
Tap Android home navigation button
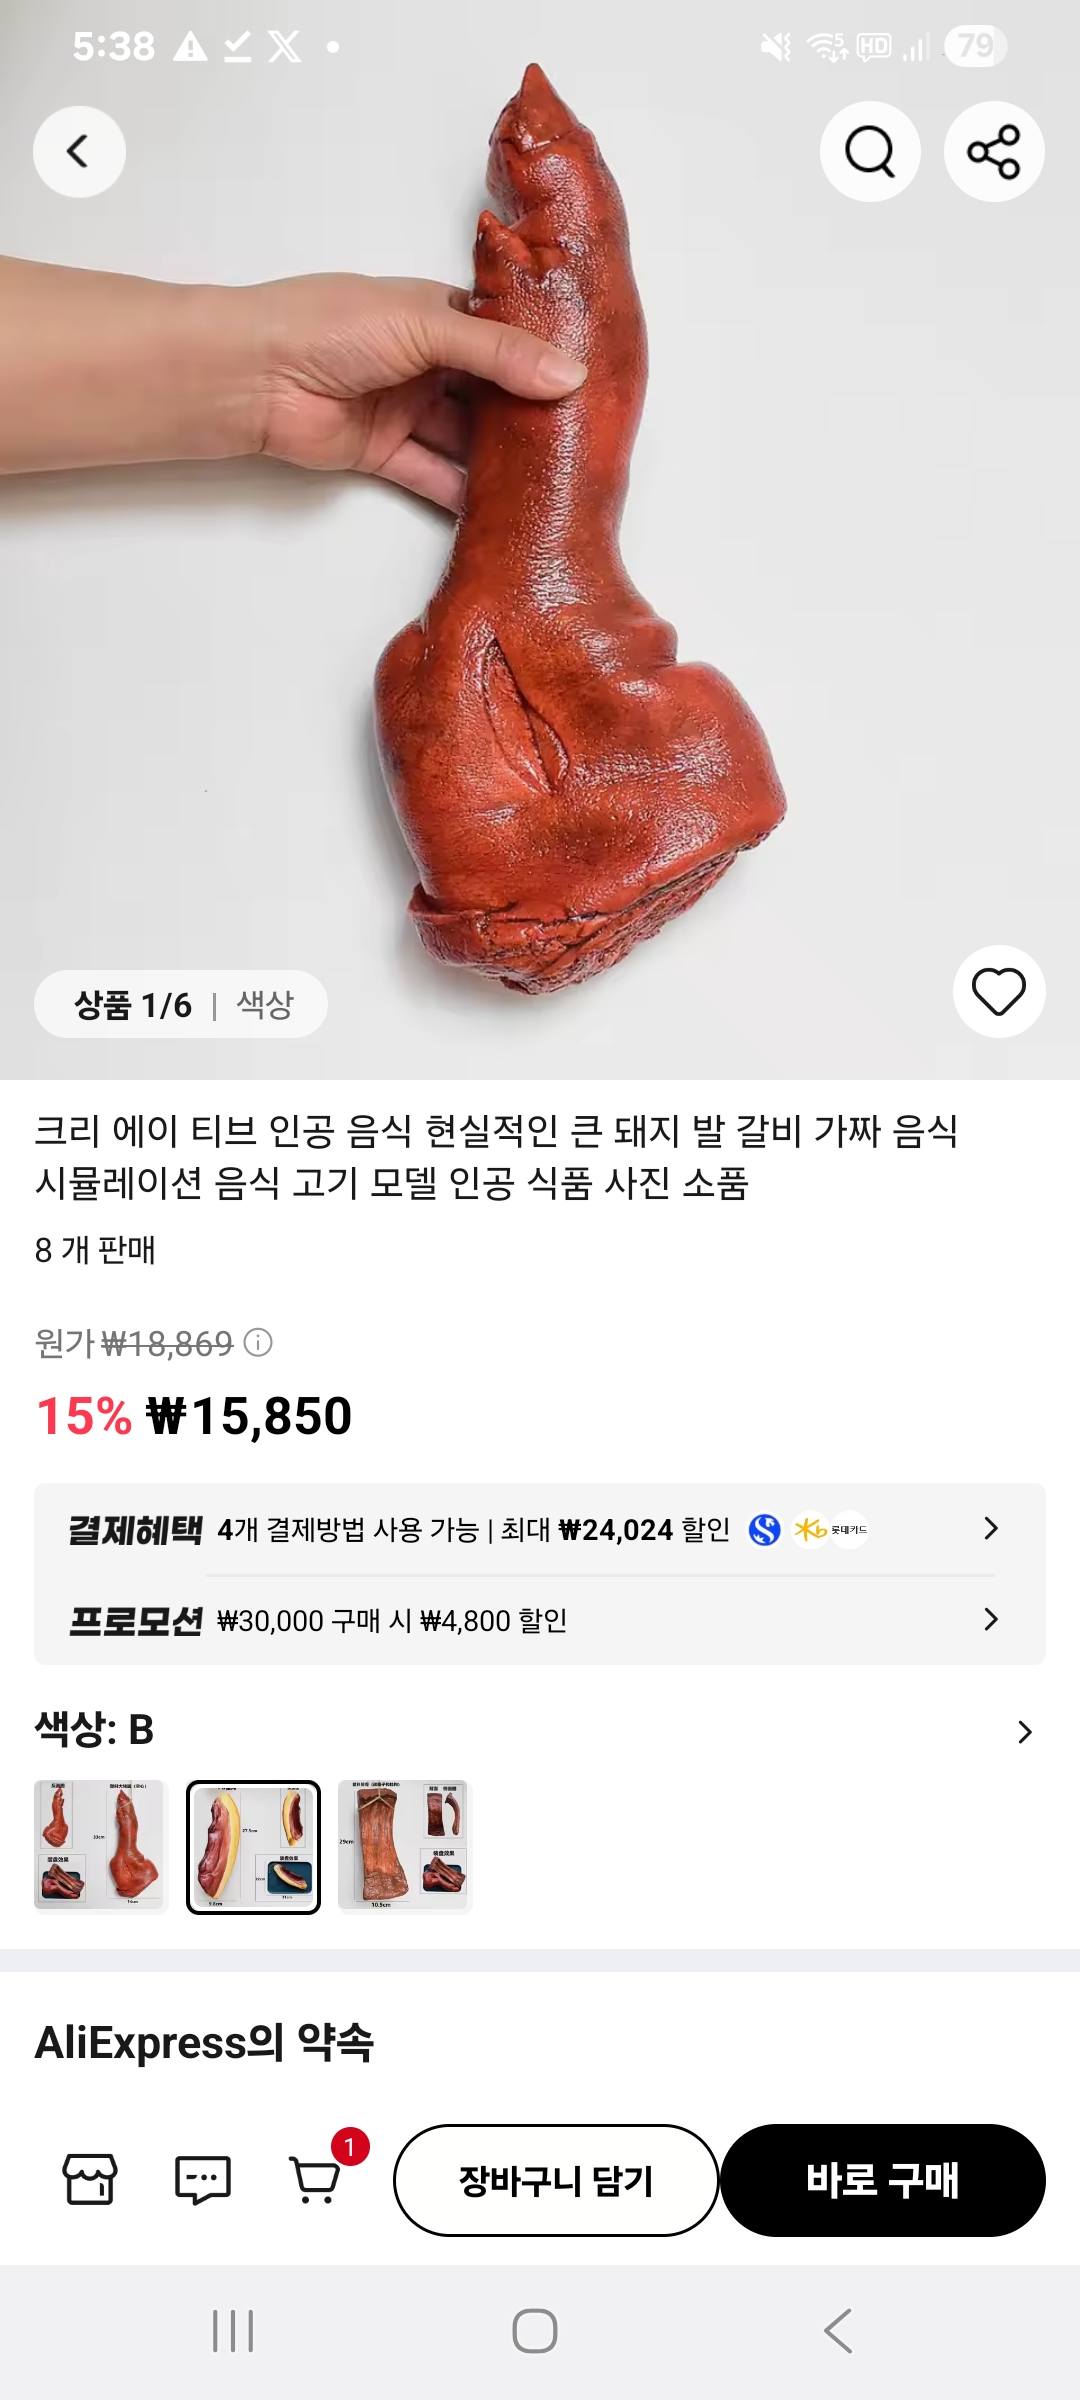point(535,2331)
